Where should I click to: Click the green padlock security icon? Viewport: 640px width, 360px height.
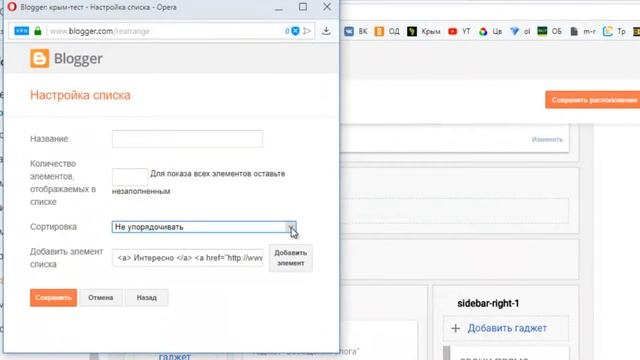[x=38, y=31]
